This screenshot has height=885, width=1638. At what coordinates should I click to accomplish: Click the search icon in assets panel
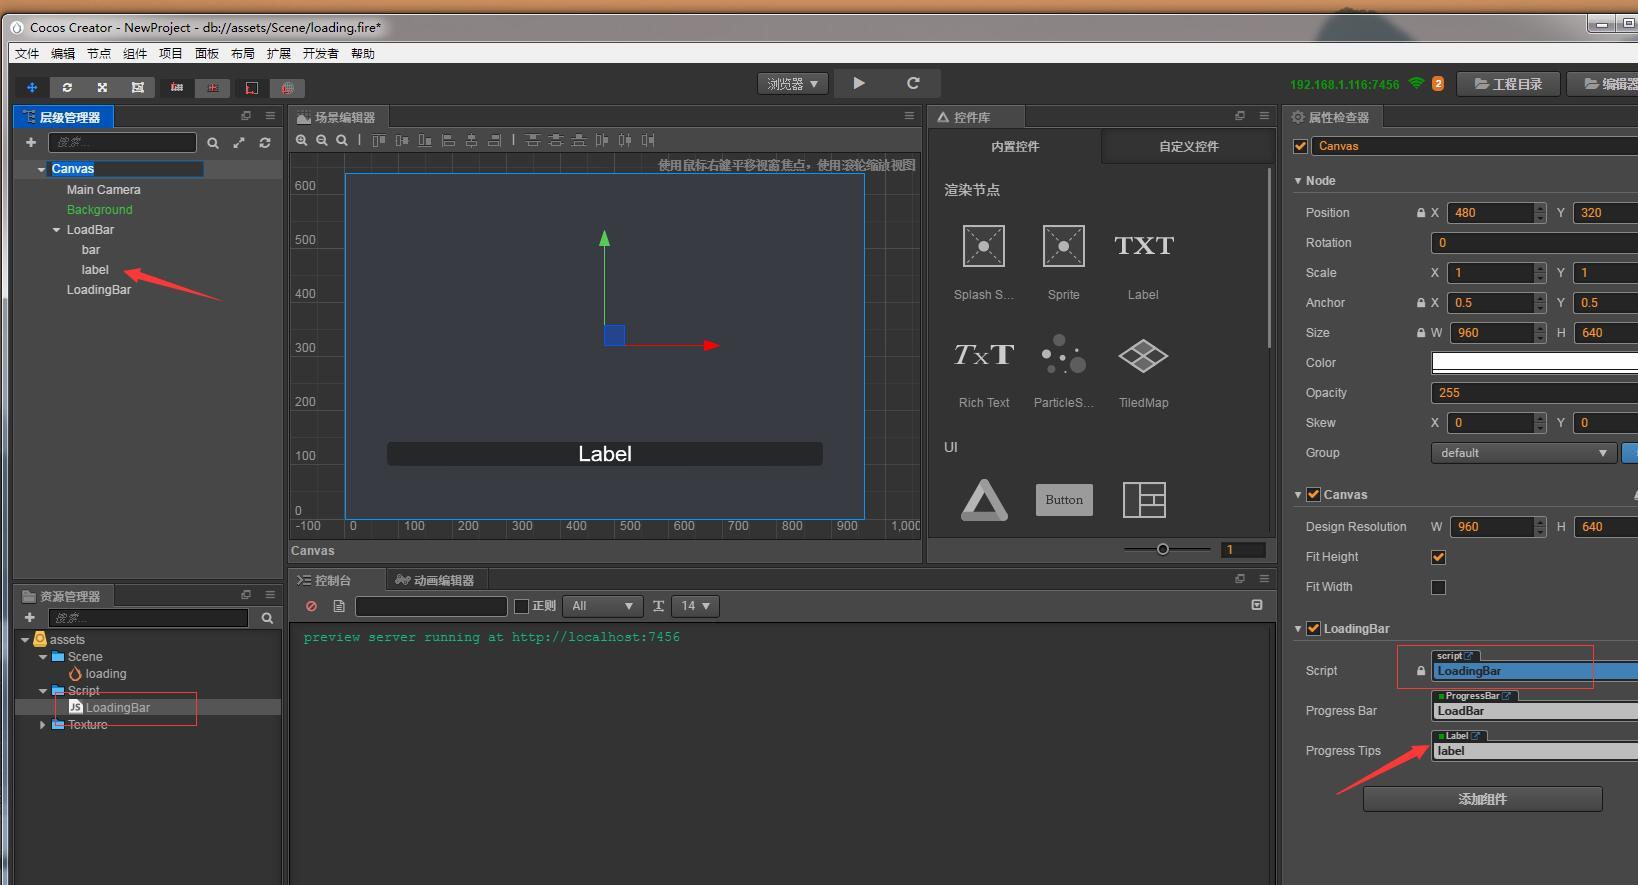267,618
